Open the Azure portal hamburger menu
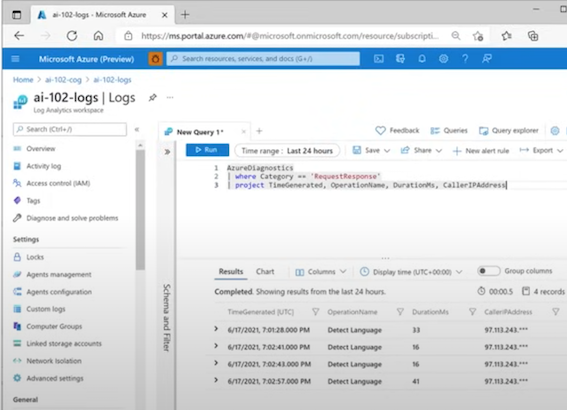 [15, 59]
